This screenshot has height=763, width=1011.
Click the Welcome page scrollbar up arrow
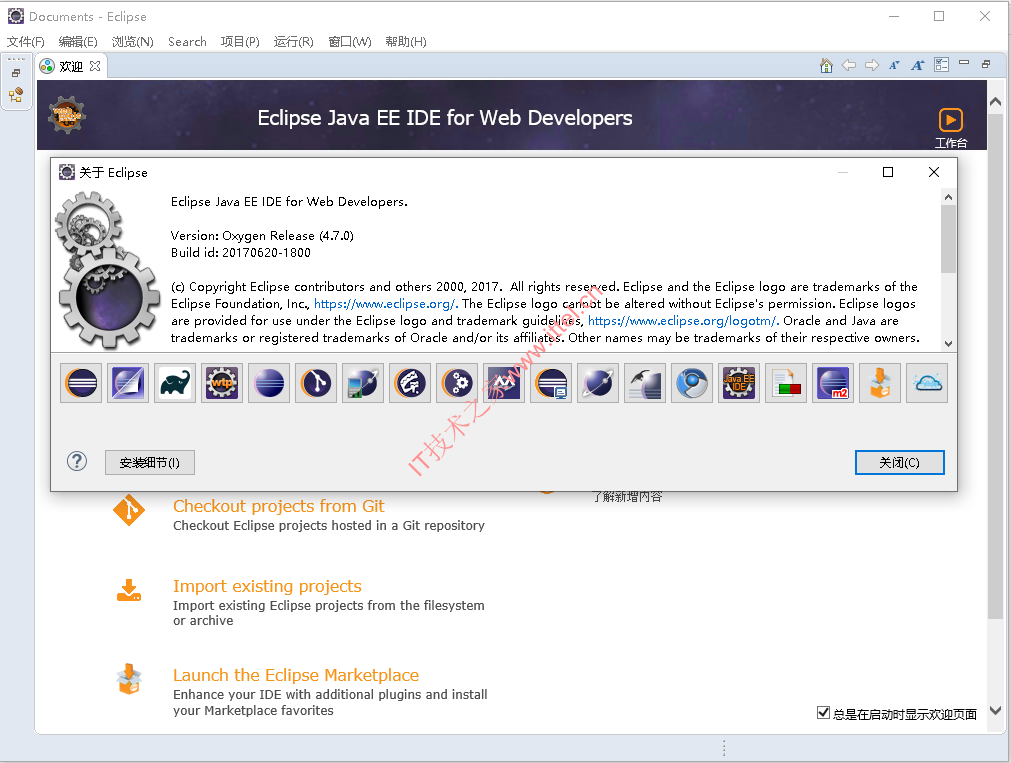click(996, 102)
